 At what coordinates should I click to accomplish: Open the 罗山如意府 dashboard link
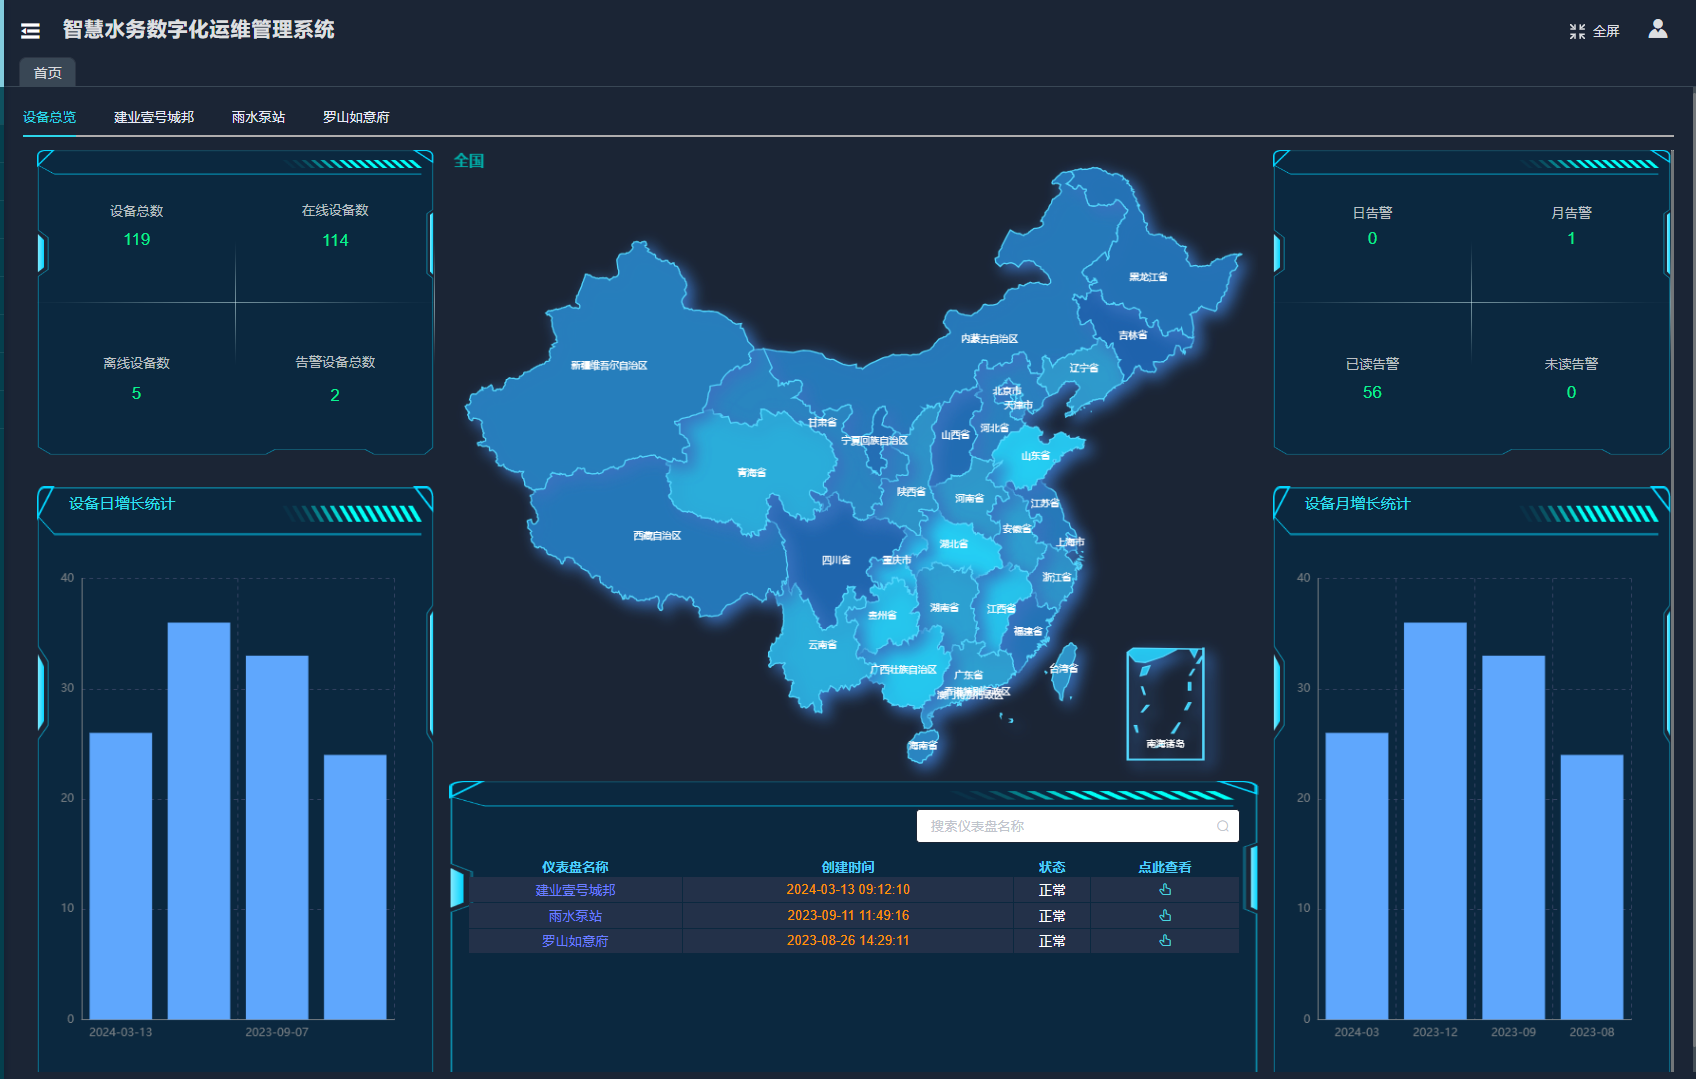coord(575,941)
